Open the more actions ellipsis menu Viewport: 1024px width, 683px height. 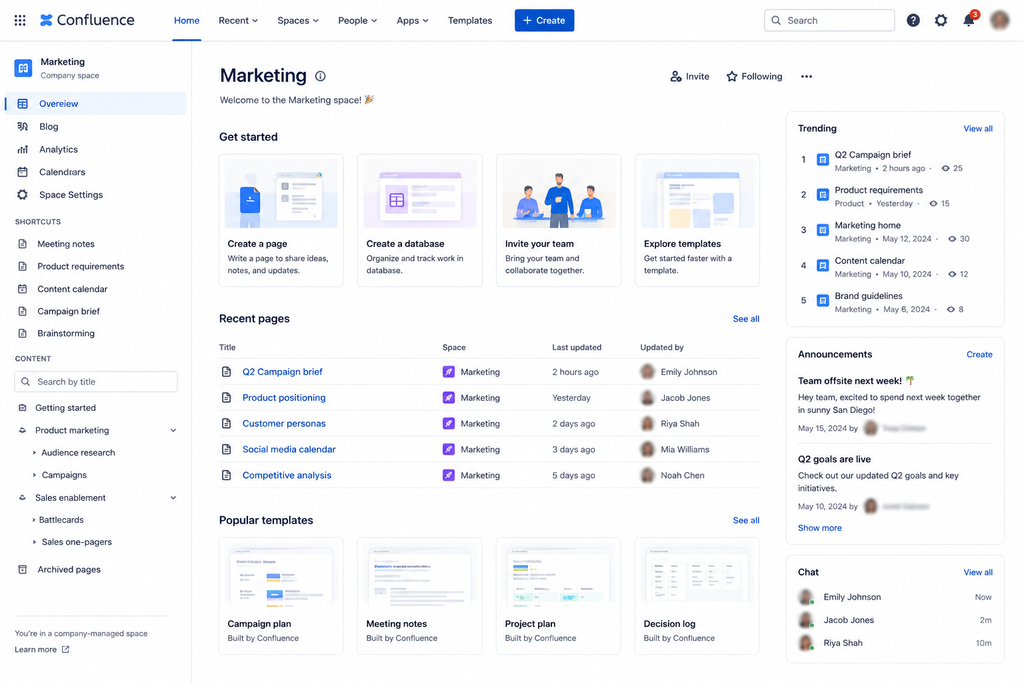(807, 76)
